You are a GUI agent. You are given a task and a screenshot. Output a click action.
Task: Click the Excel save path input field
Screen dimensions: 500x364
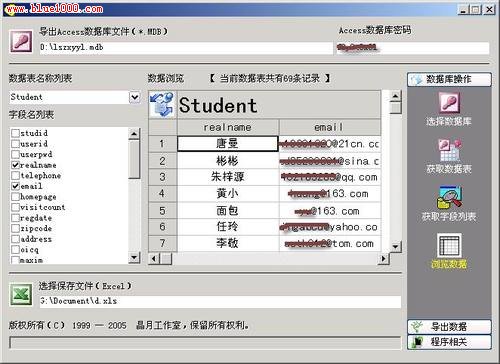pos(220,301)
